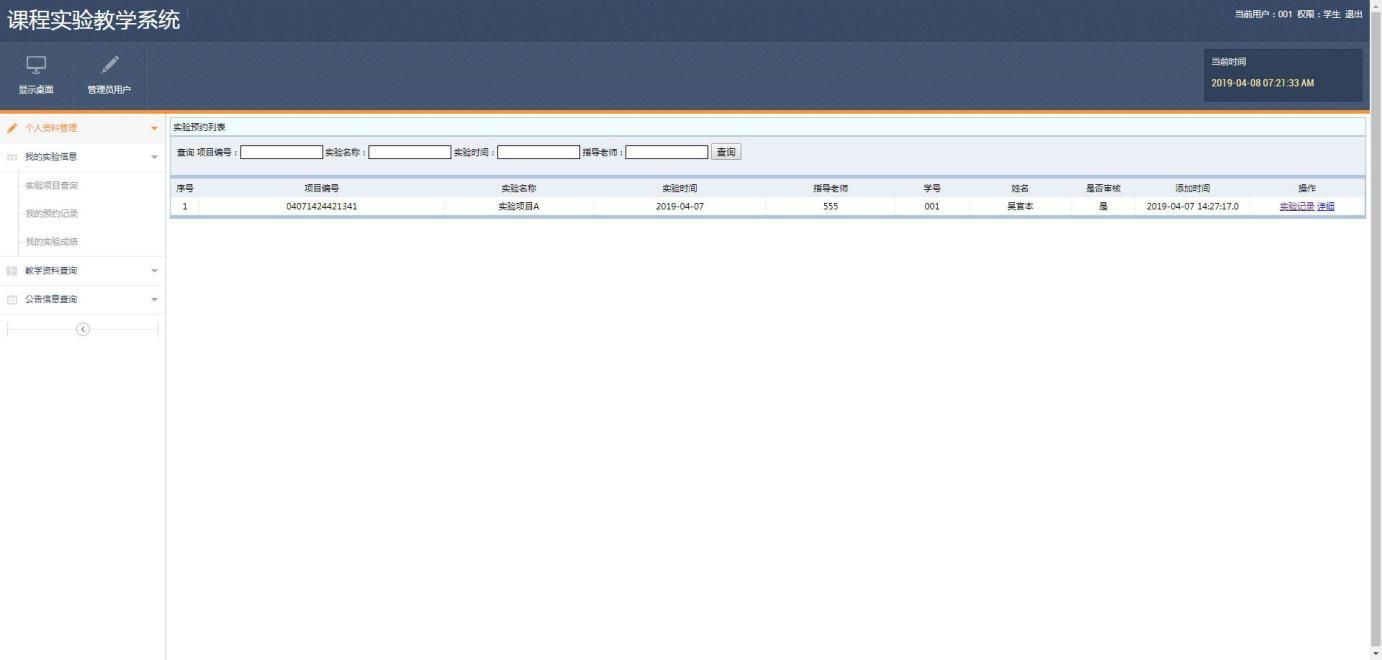Click the 查询 search button
Viewport: 1382px width, 660px height.
pyautogui.click(x=726, y=152)
